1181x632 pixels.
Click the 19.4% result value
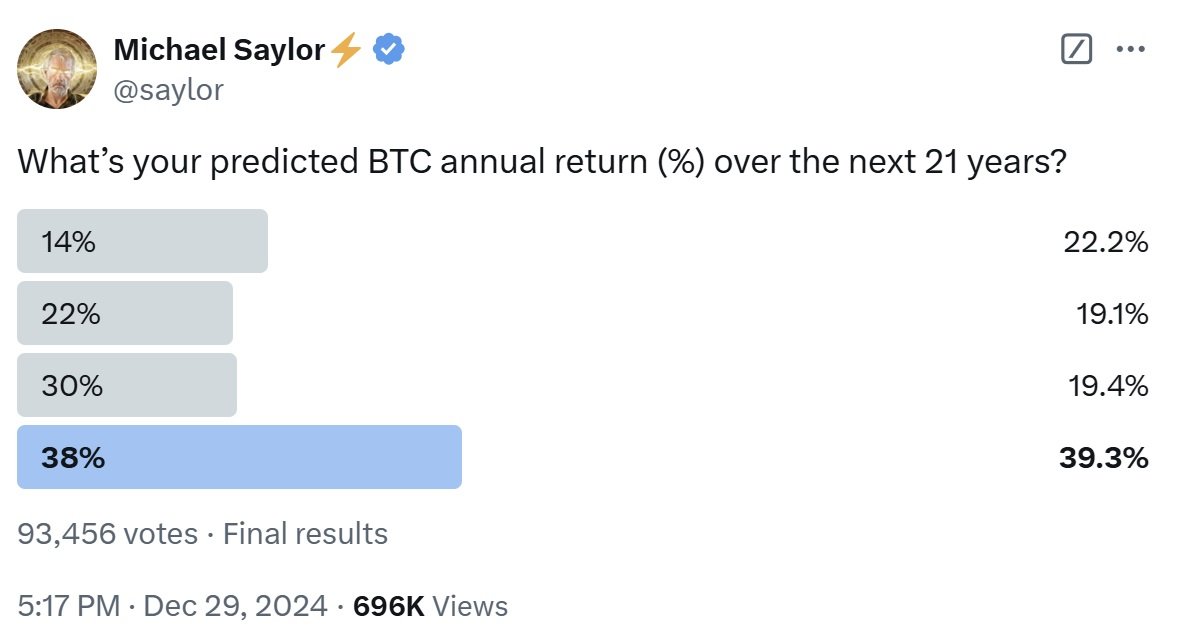(1108, 386)
